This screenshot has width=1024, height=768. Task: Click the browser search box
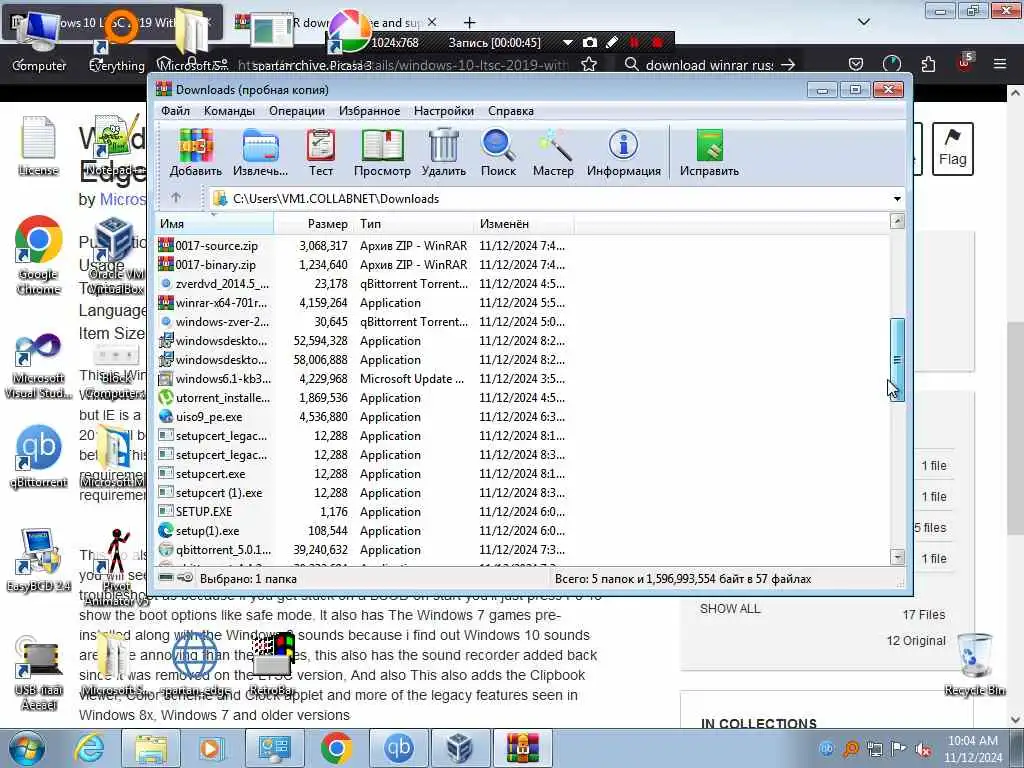tap(709, 65)
